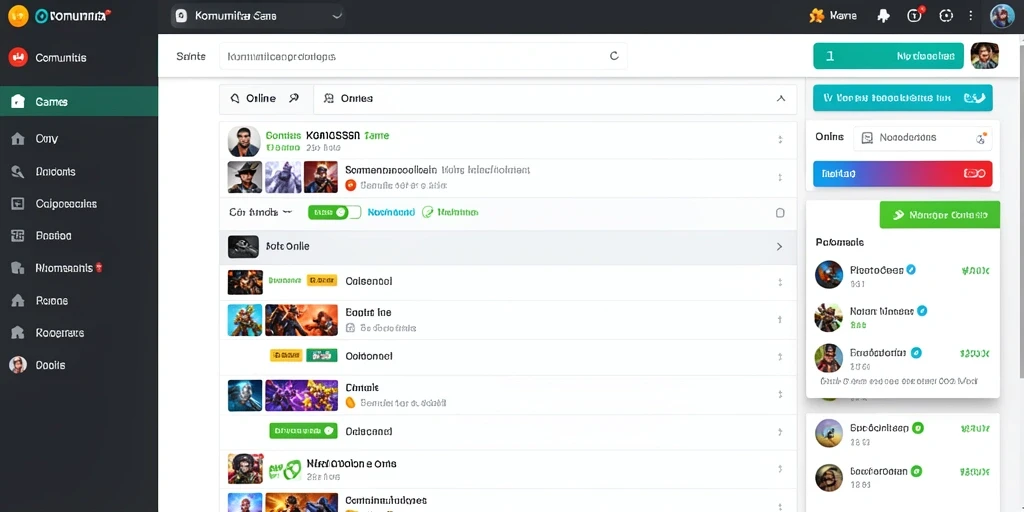Click the user avatar in Kenasssn row

244,141
